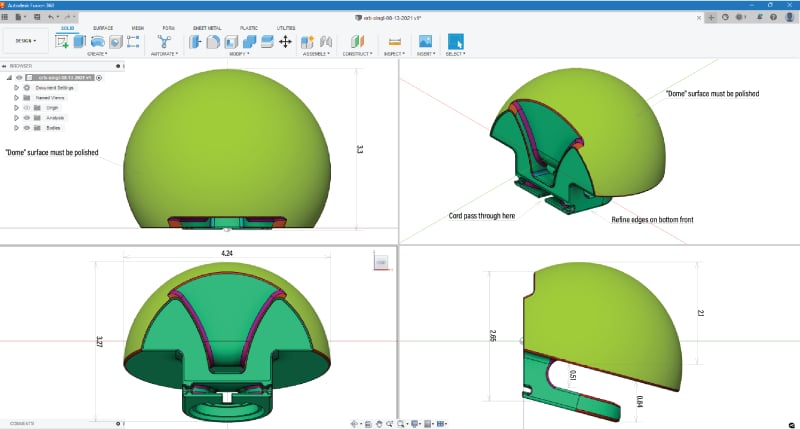Open the Help question mark icon
Screen dimensions: 800x429
tap(773, 17)
